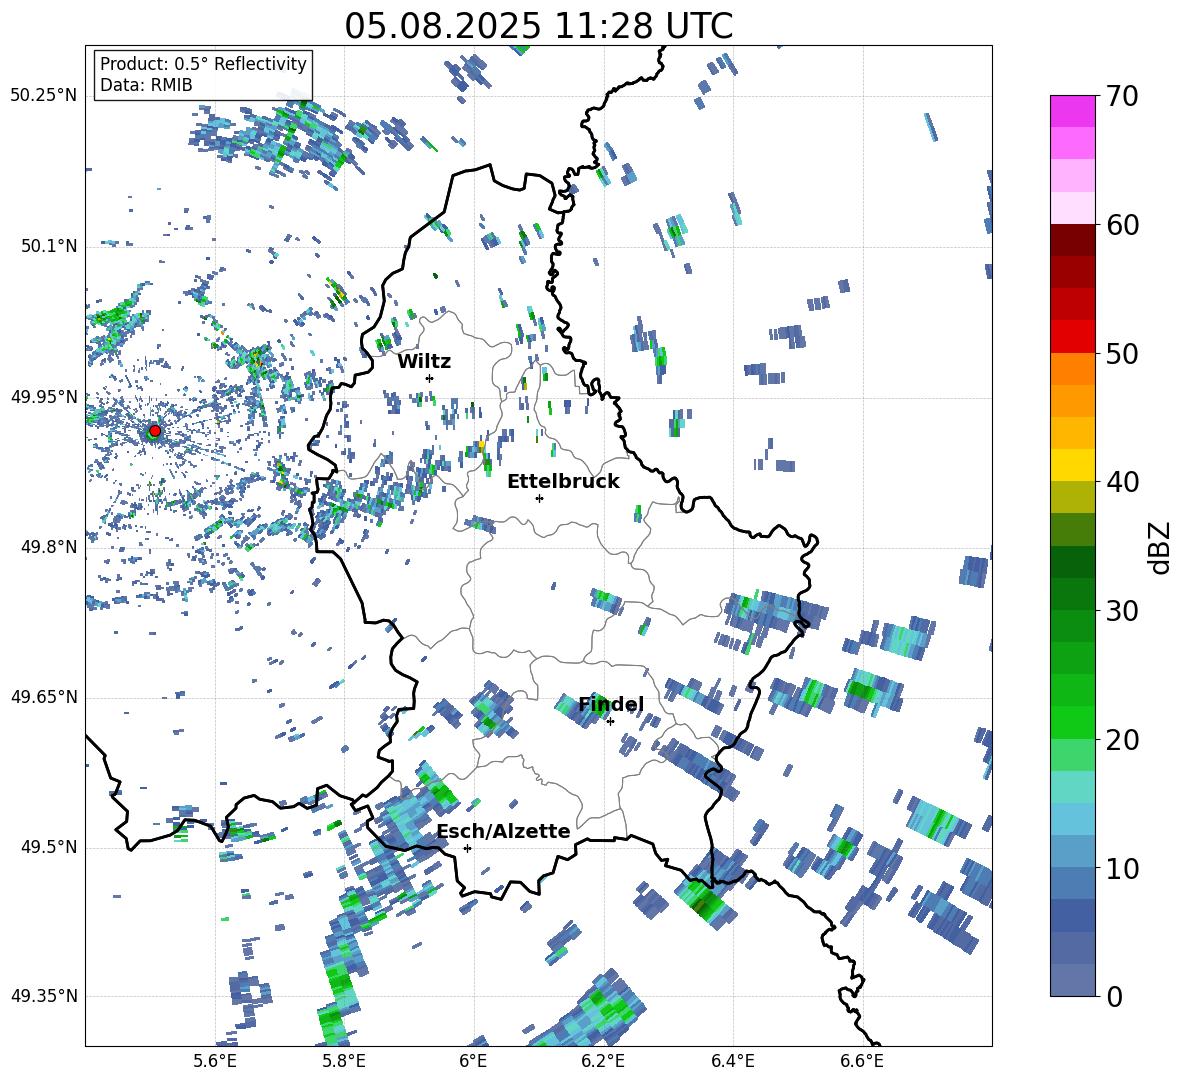This screenshot has height=1081, width=1184.
Task: Click the olive band below 40
Action: (1072, 497)
